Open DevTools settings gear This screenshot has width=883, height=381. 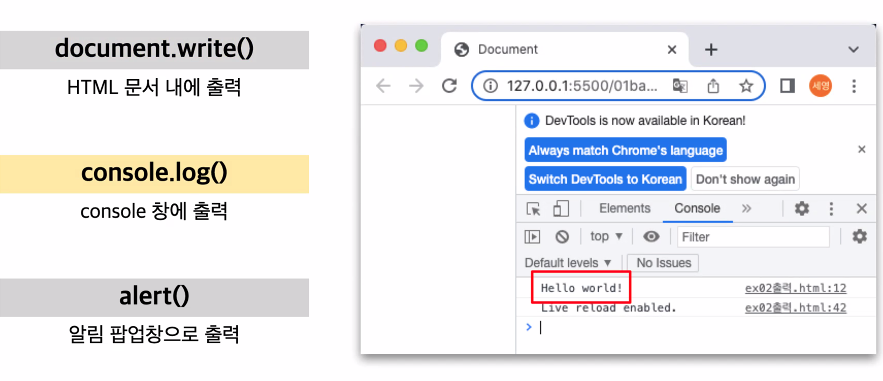coord(801,209)
